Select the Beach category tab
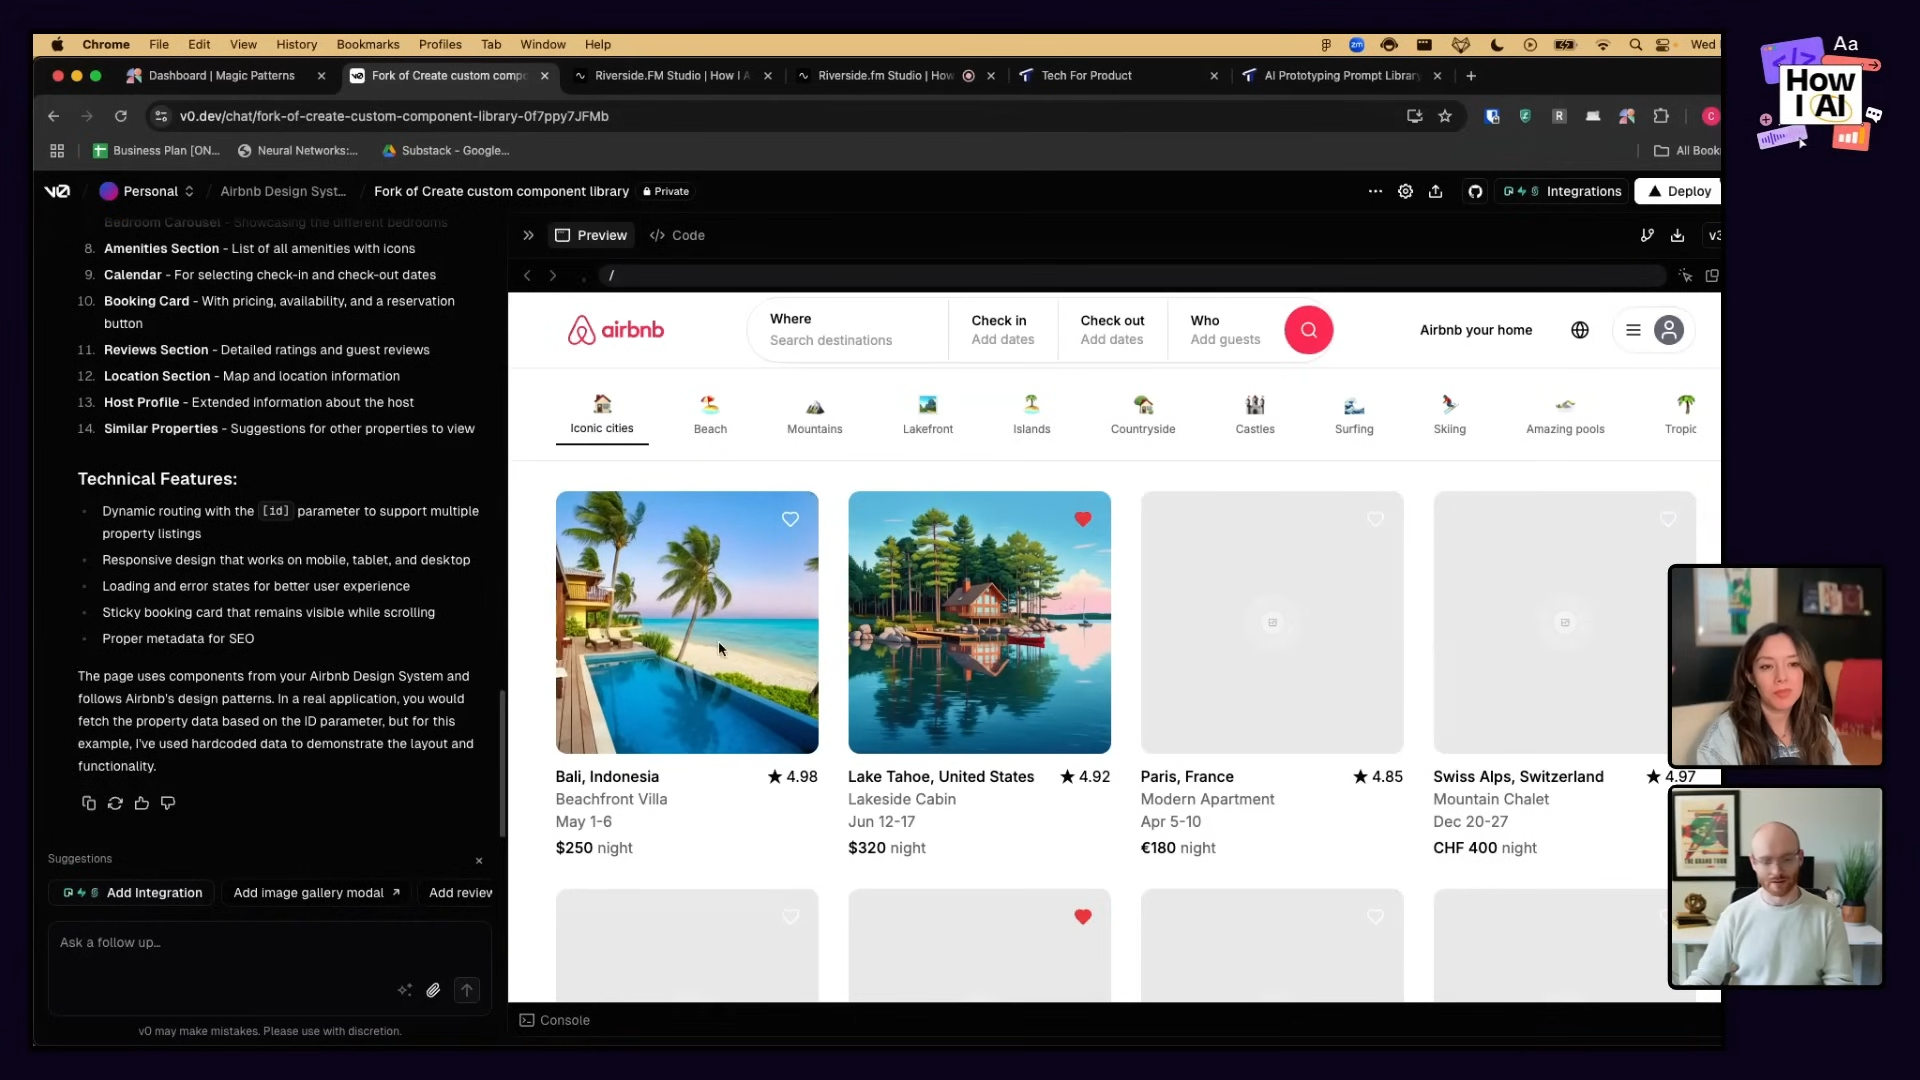The height and width of the screenshot is (1080, 1920). pyautogui.click(x=710, y=414)
